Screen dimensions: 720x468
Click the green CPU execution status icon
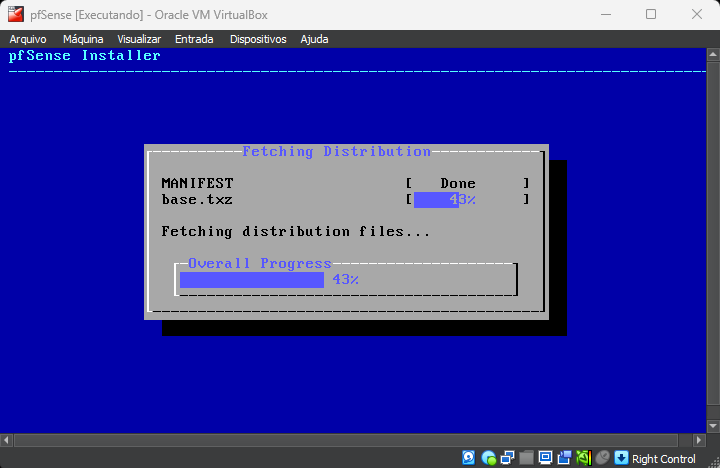[x=583, y=457]
